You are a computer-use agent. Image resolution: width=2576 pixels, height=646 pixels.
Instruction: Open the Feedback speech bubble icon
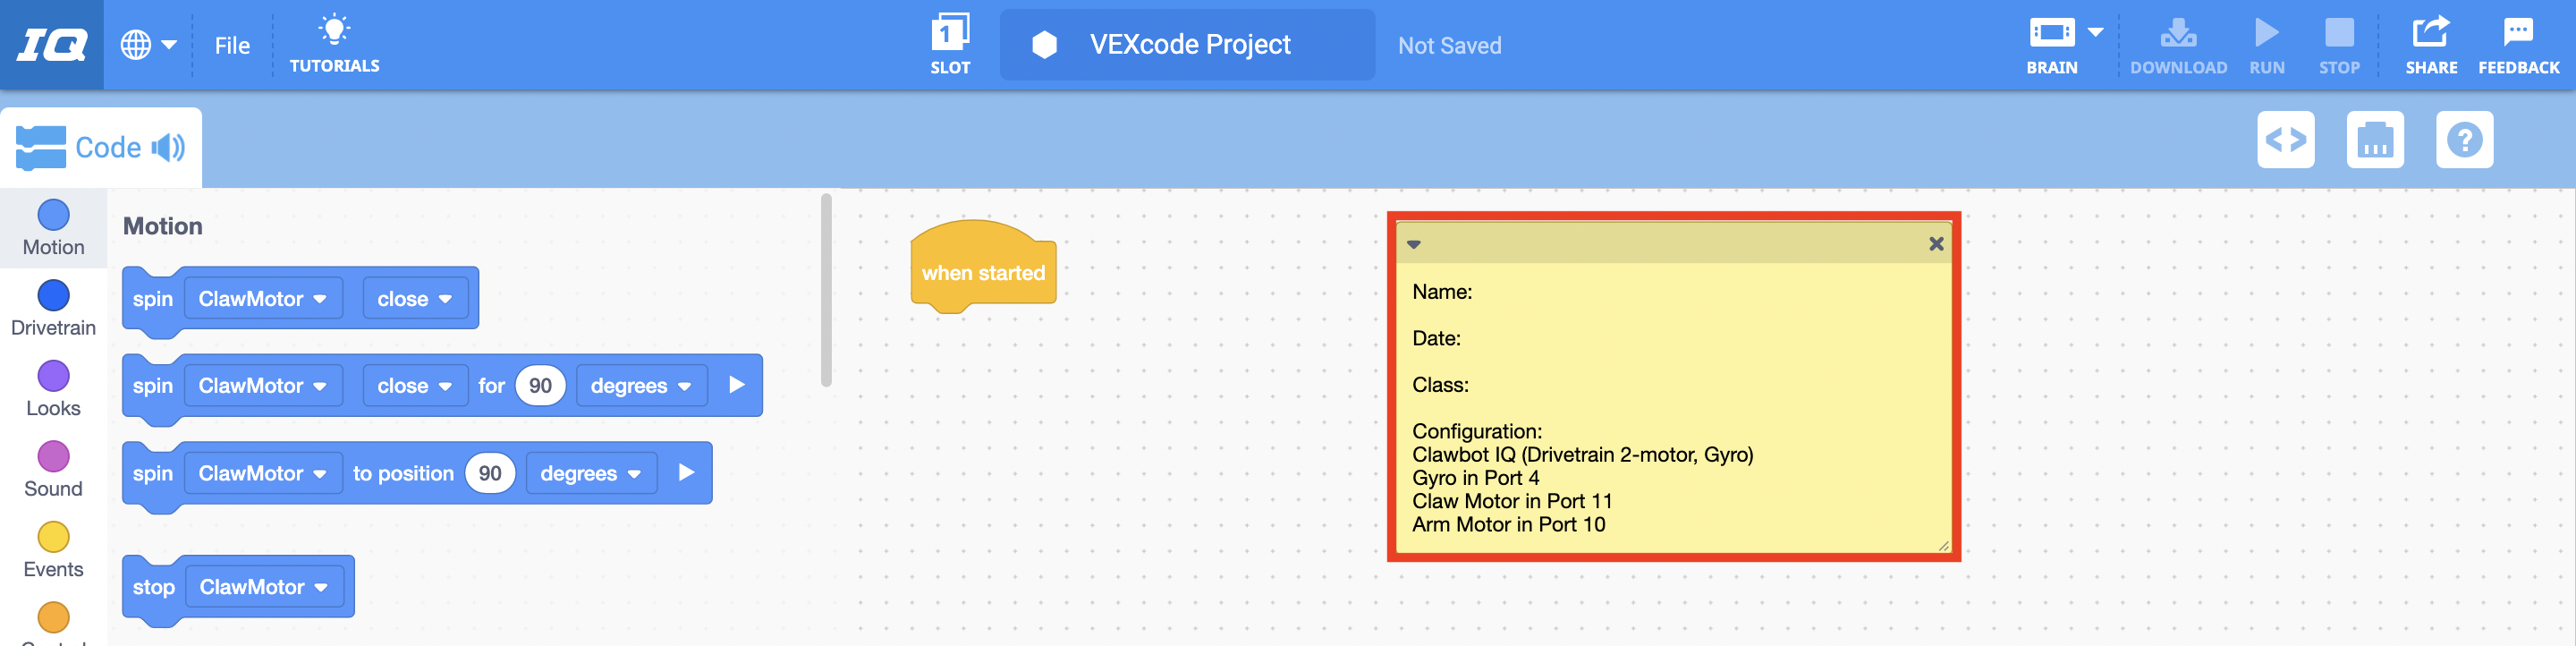click(2517, 33)
